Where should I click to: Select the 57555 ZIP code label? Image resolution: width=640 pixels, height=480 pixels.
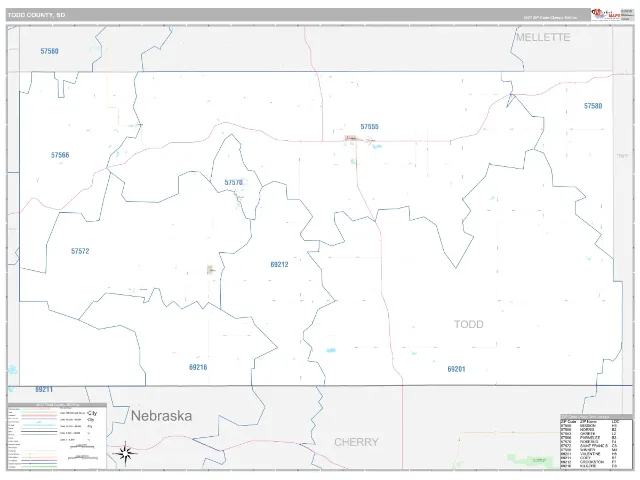(x=369, y=127)
